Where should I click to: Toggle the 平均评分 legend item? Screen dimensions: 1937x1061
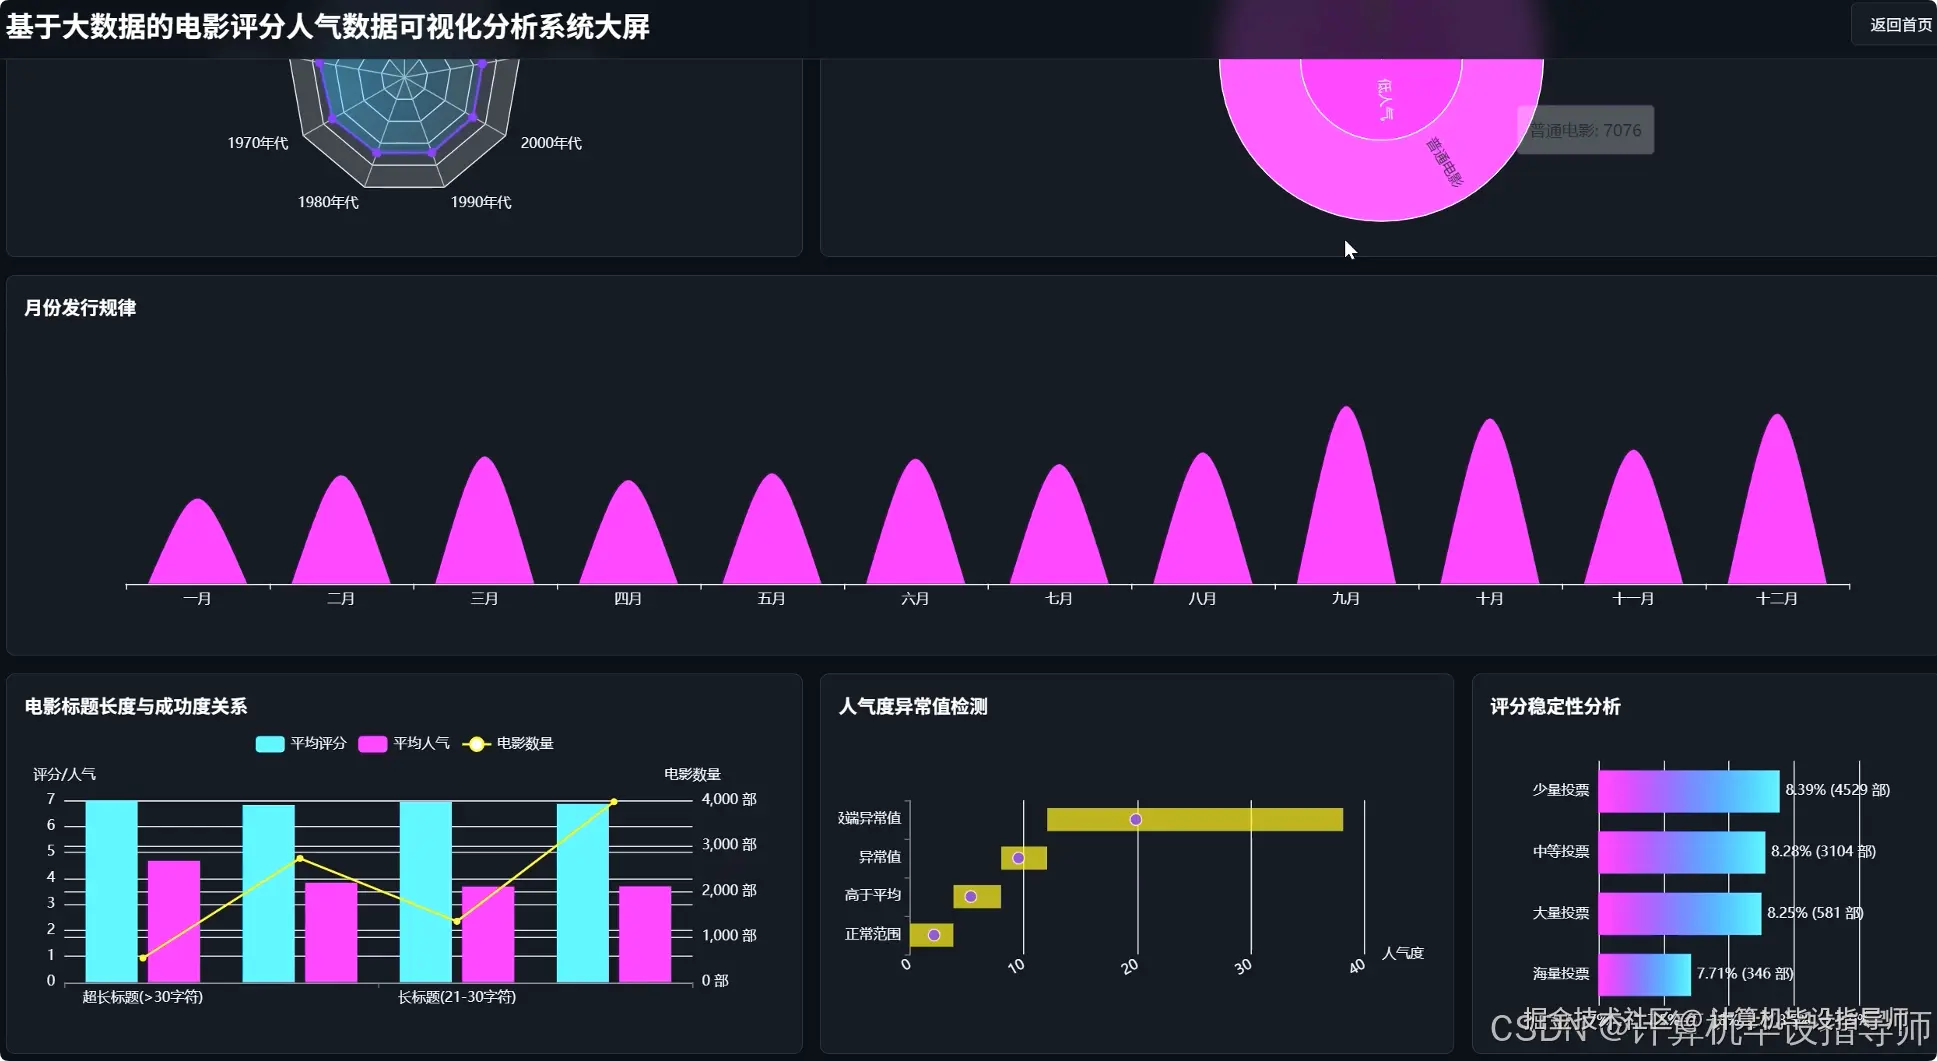click(299, 743)
